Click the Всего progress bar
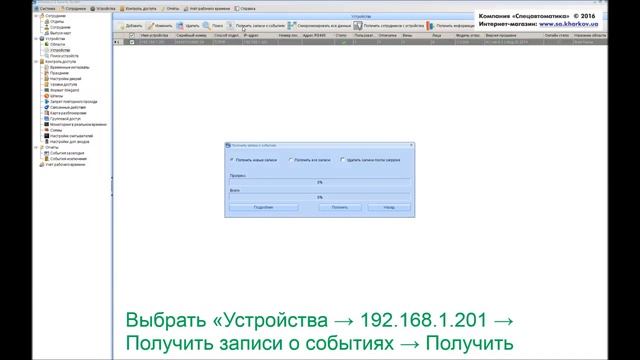The height and width of the screenshot is (360, 640). point(320,197)
